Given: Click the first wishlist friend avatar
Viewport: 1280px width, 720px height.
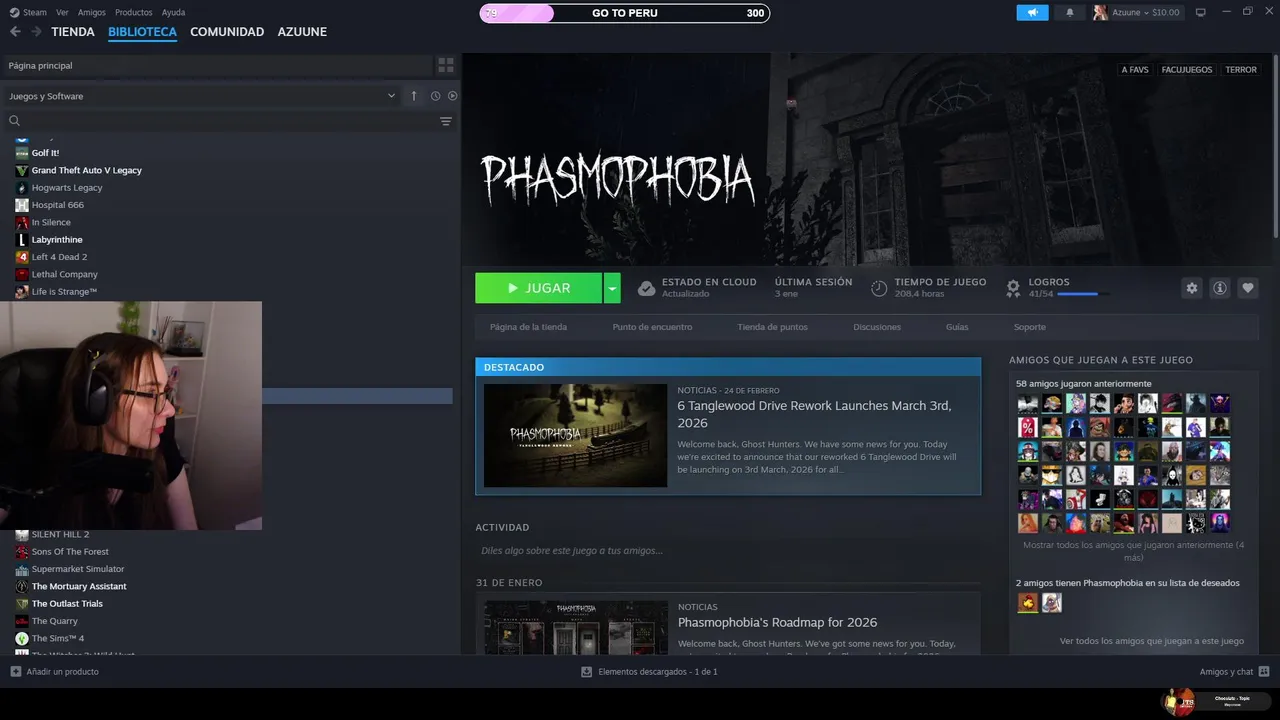Looking at the screenshot, I should [x=1028, y=603].
